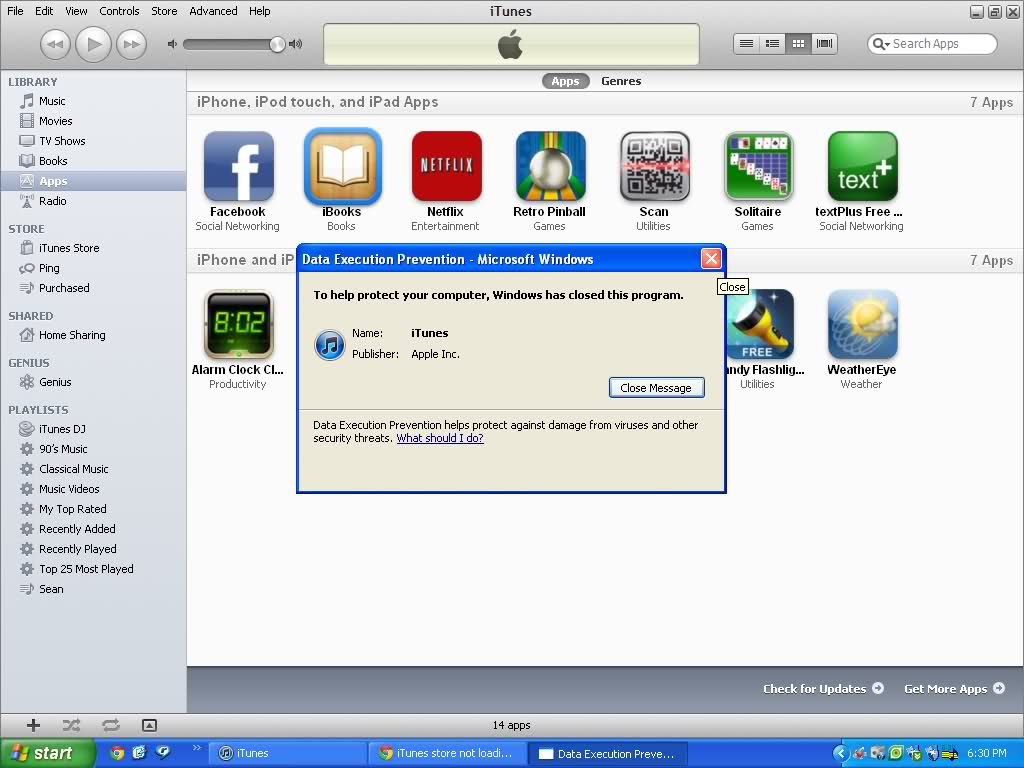Open the 90's Music playlist
This screenshot has height=768, width=1024.
tap(63, 449)
